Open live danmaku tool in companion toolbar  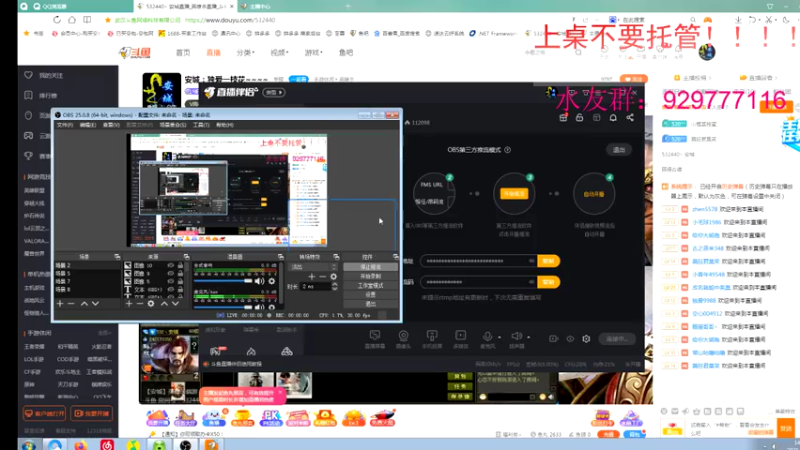tap(375, 339)
